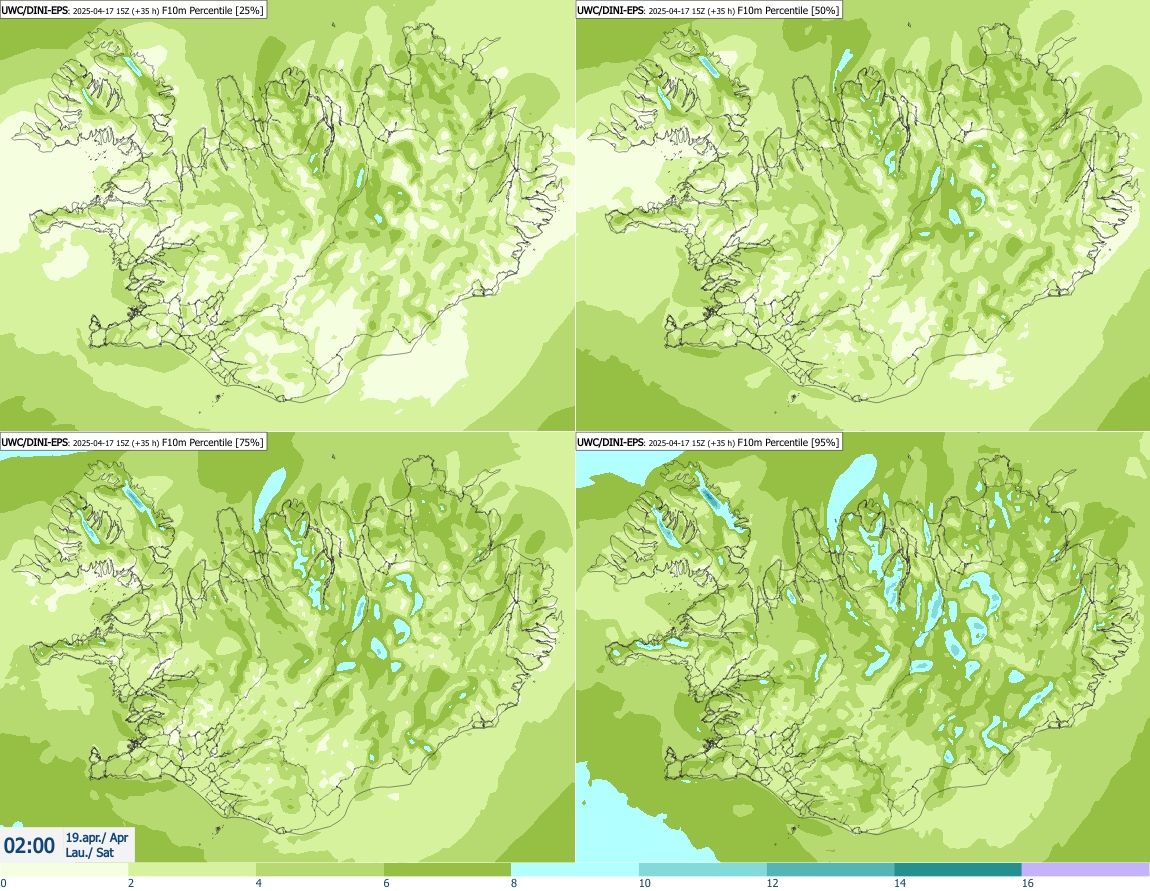
Task: Click the '19.apr./ Apr' date text
Action: click(x=97, y=837)
